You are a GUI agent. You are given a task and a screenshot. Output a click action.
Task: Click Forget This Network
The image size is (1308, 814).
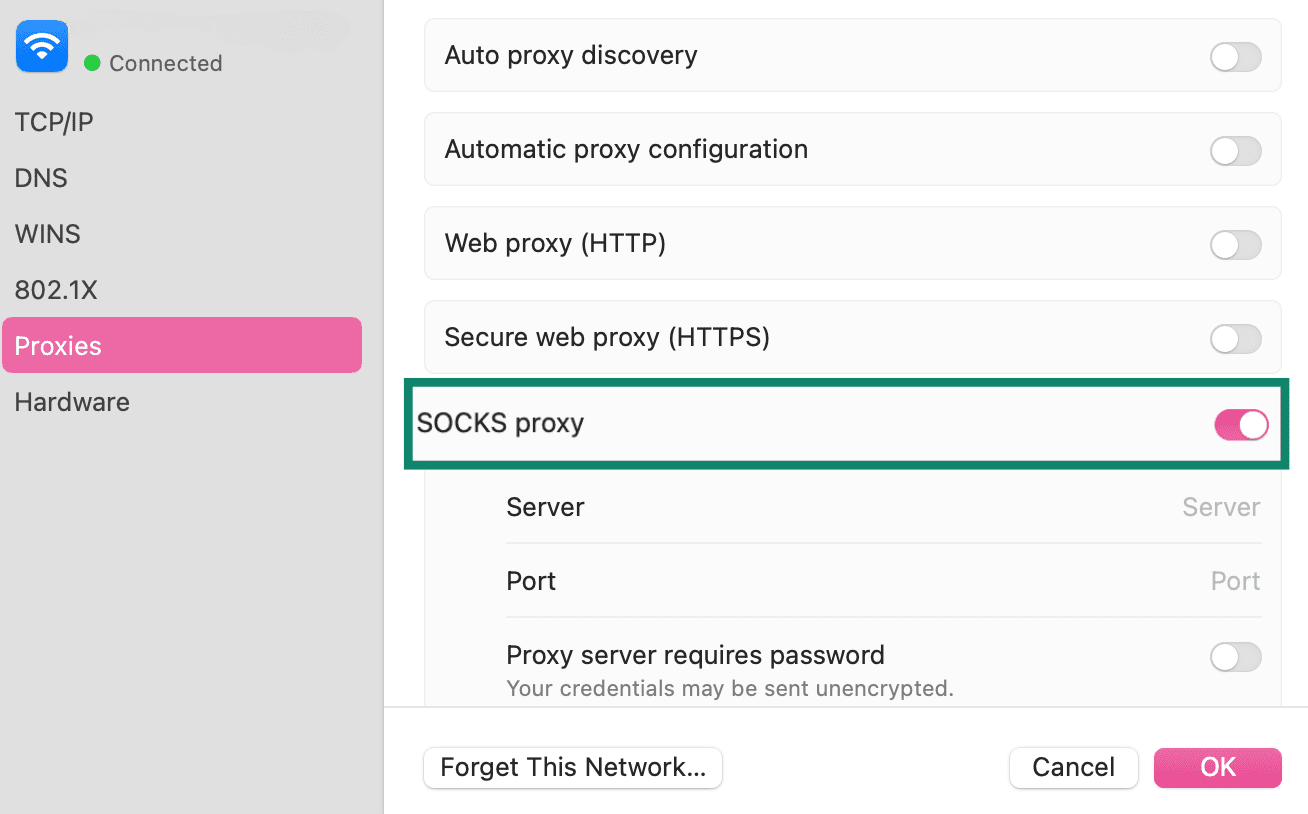pos(572,767)
